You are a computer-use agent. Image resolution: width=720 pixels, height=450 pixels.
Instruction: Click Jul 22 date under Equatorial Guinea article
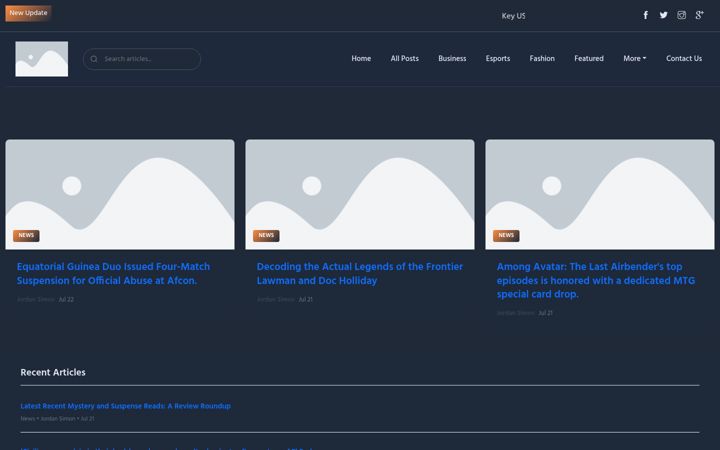pos(66,299)
